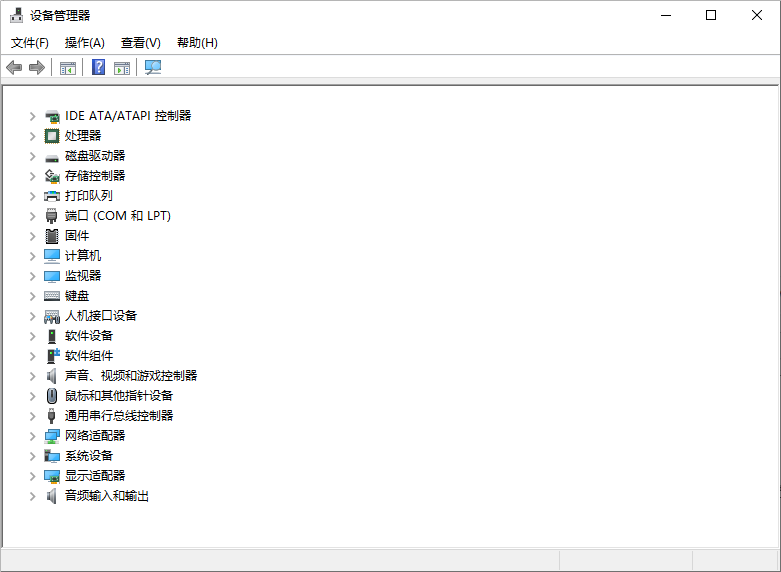
Task: Close the 设备管理器 window
Action: click(x=757, y=15)
